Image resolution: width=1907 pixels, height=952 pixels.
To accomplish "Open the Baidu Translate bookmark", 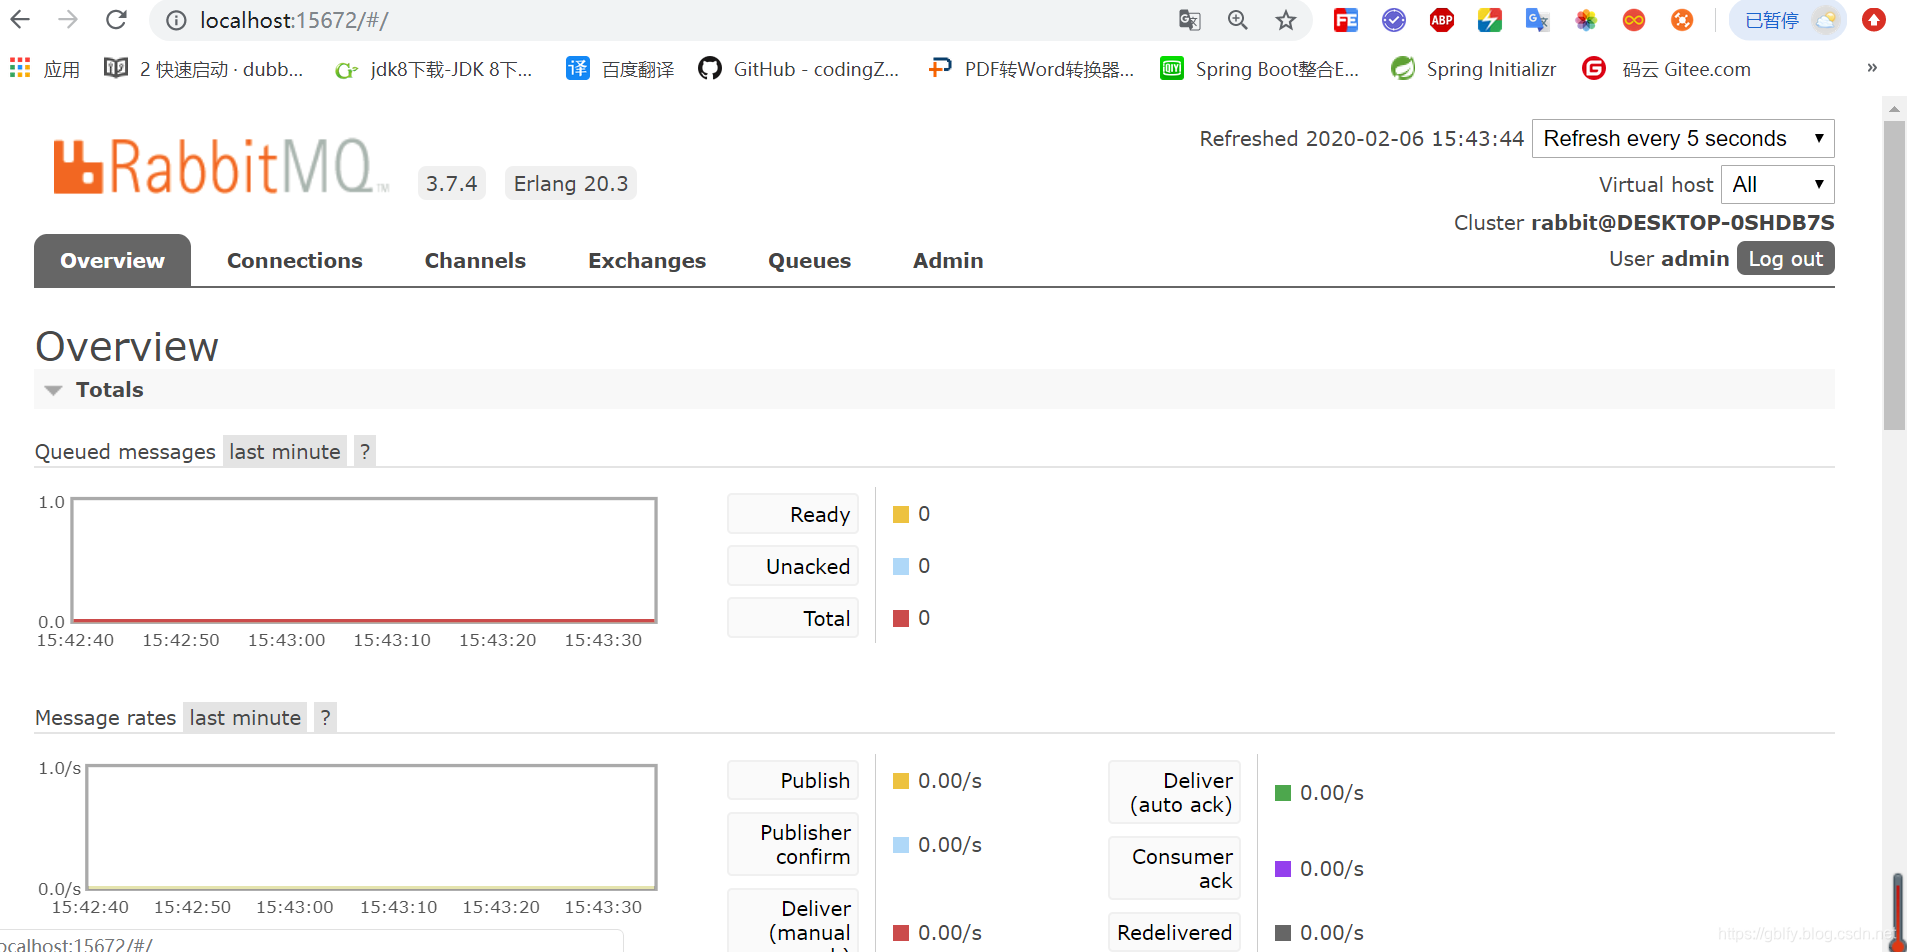I will click(620, 69).
